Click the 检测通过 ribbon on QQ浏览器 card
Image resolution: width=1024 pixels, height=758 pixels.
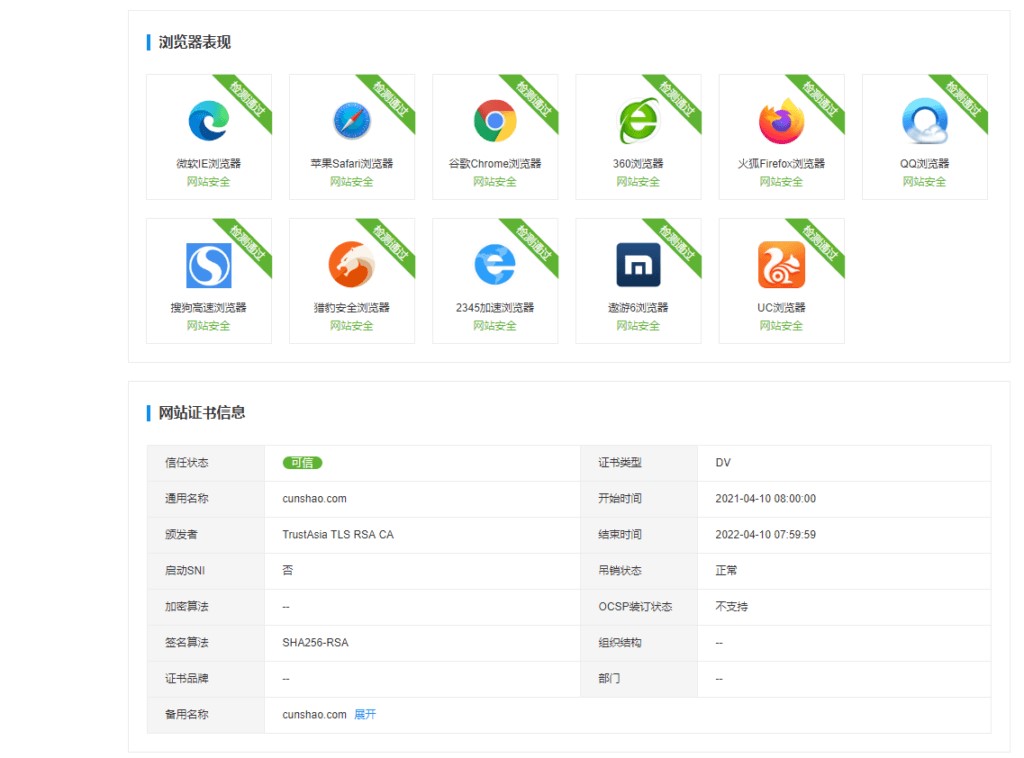point(963,99)
